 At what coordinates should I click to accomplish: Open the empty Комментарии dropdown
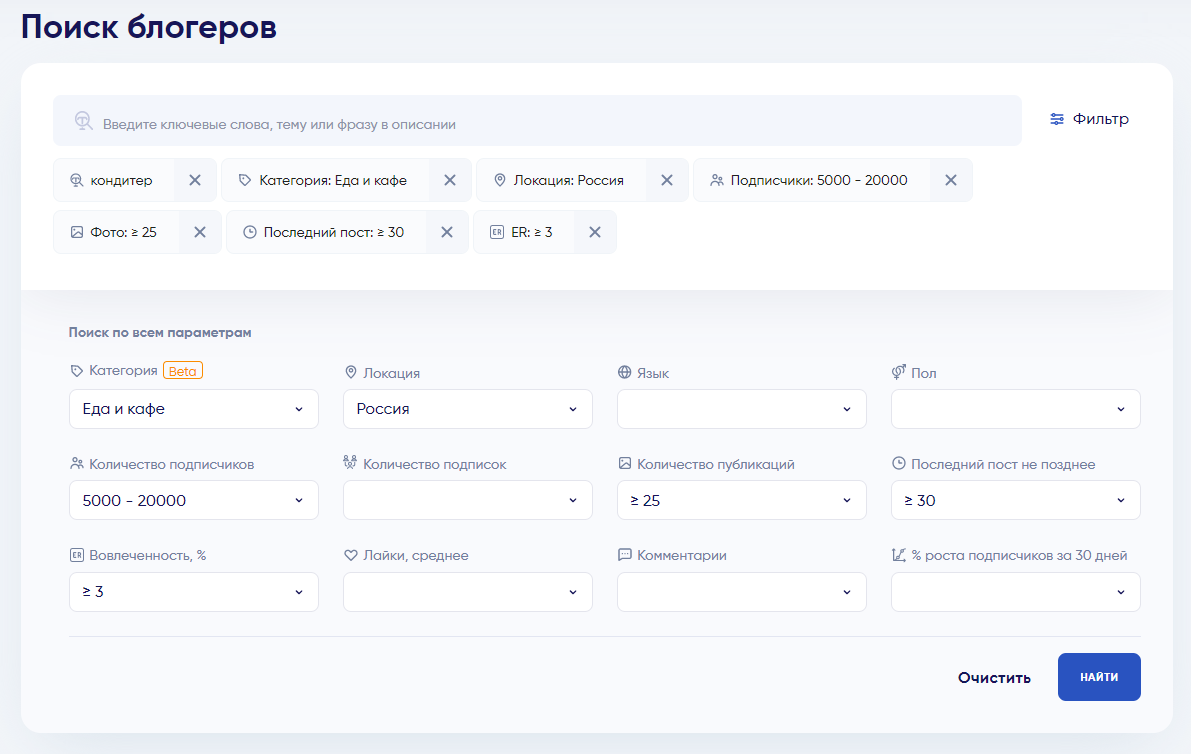(x=742, y=592)
